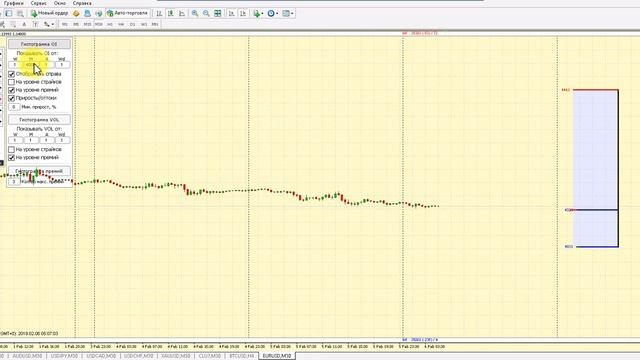This screenshot has width=640, height=360.
Task: Open the indicators list icon
Action: click(256, 13)
